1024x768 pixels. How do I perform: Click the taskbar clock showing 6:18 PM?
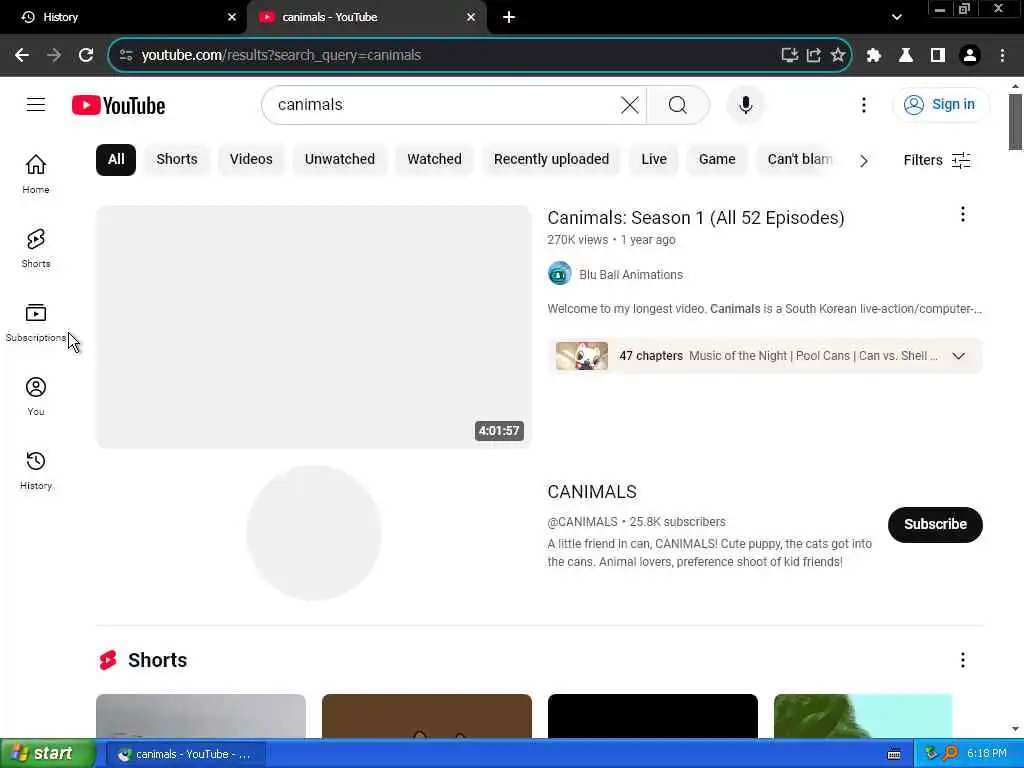(987, 754)
